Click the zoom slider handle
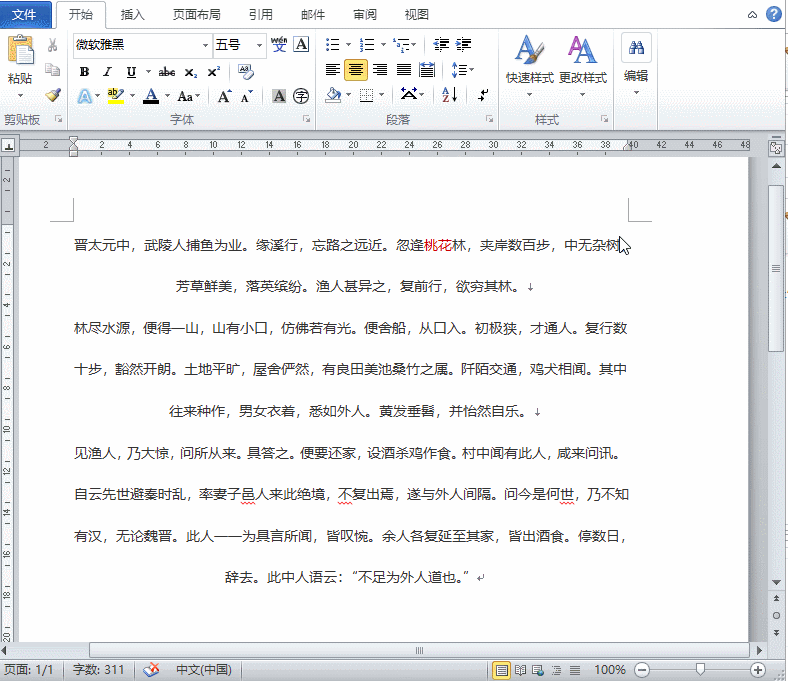Screen dimensions: 788x681 tap(700, 670)
